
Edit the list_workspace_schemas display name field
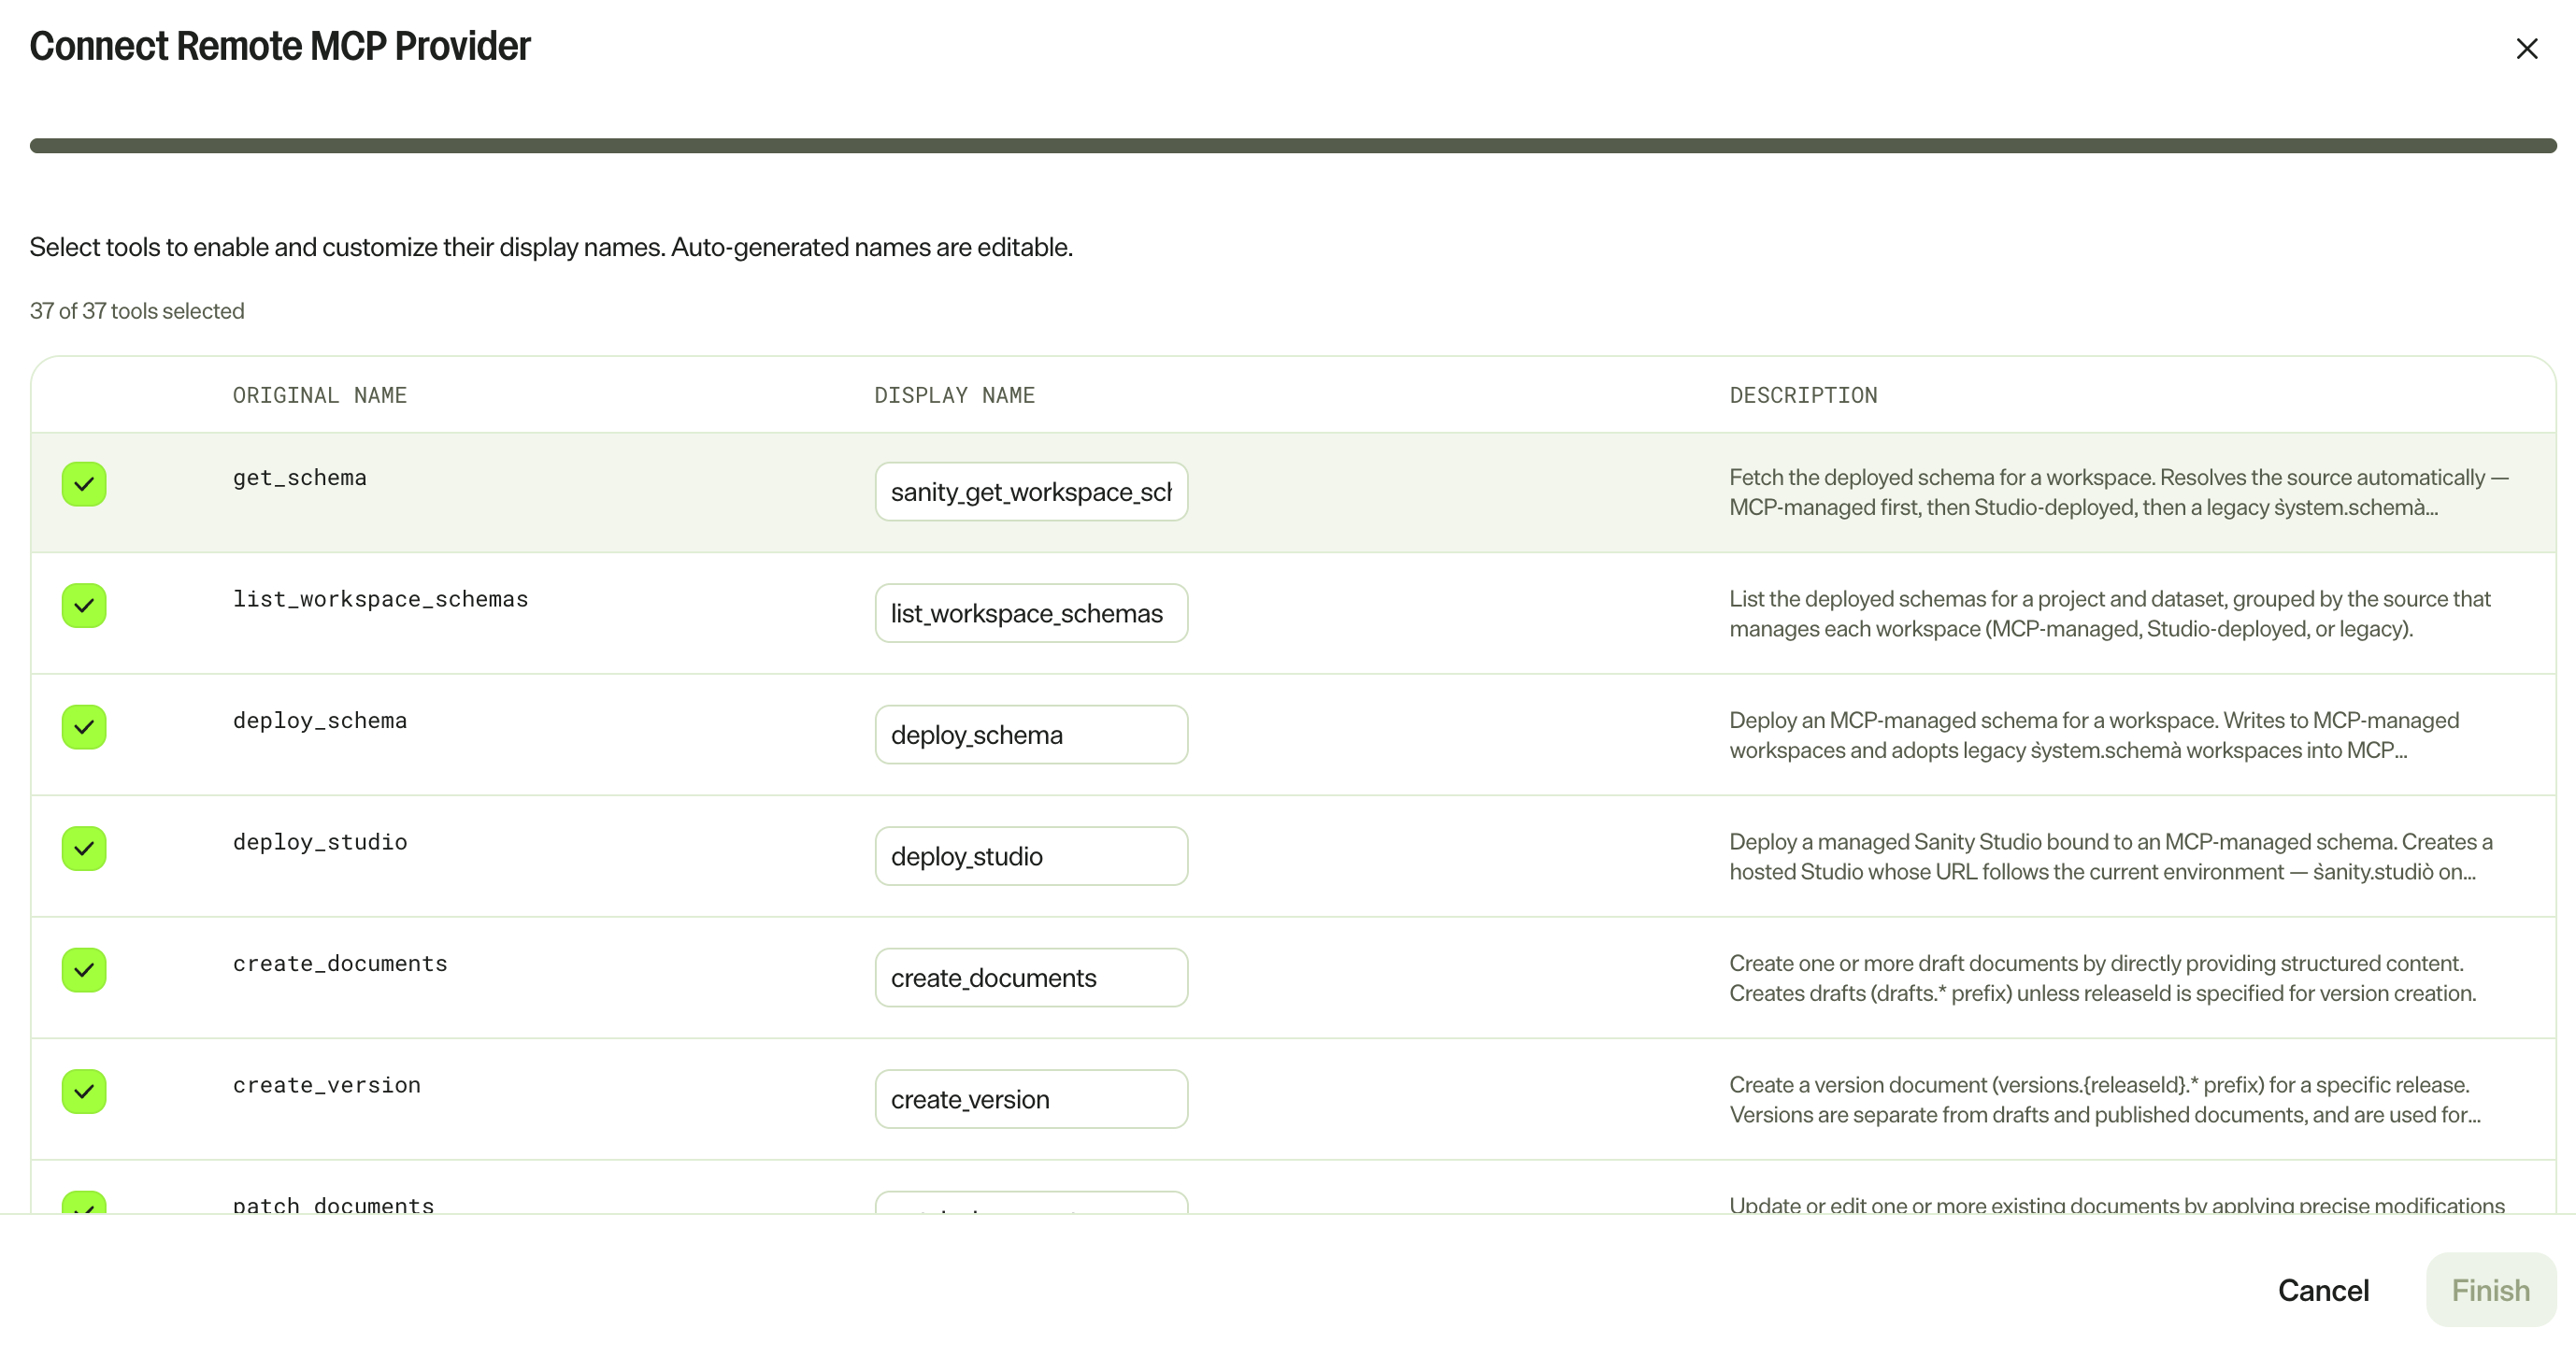click(x=1031, y=613)
